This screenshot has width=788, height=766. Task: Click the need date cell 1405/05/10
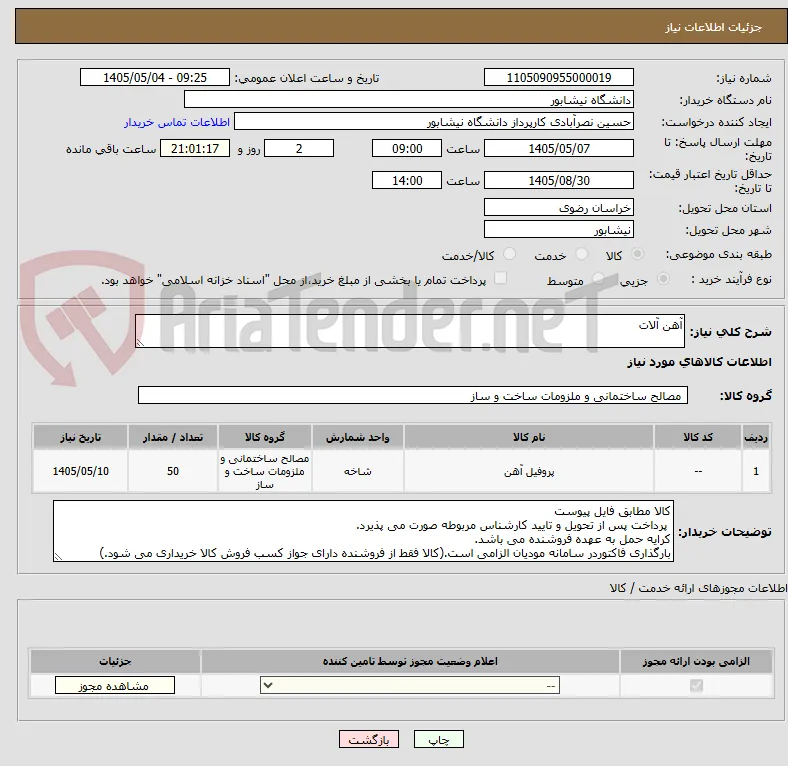[x=80, y=471]
